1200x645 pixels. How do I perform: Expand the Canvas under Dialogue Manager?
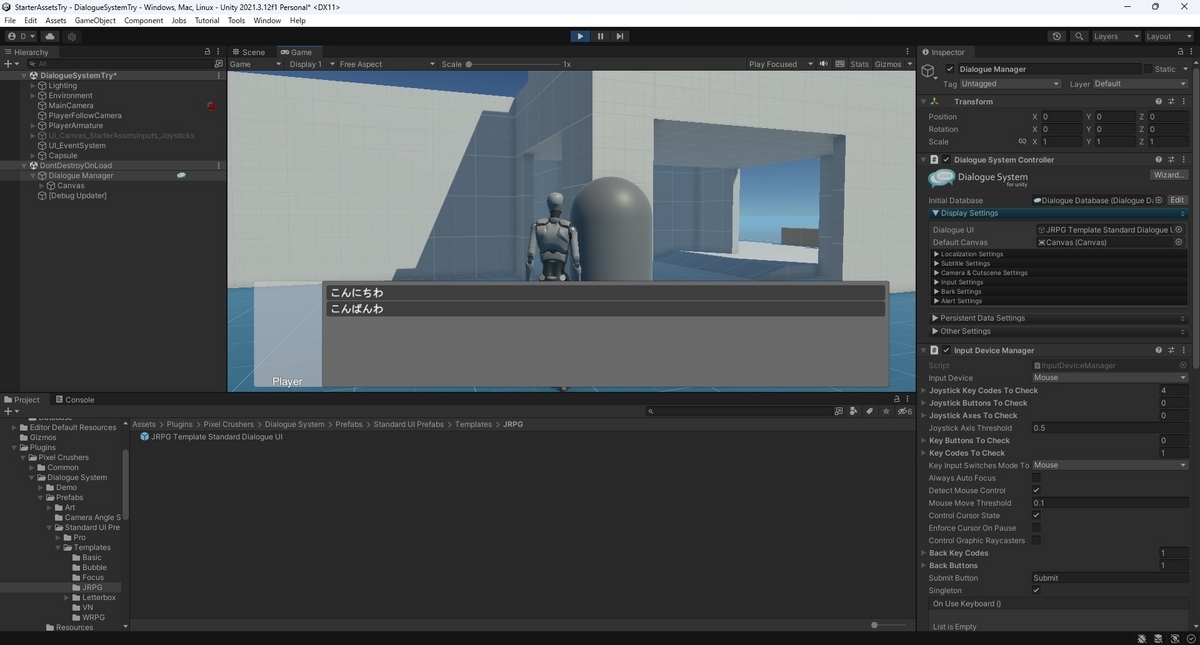coord(41,185)
